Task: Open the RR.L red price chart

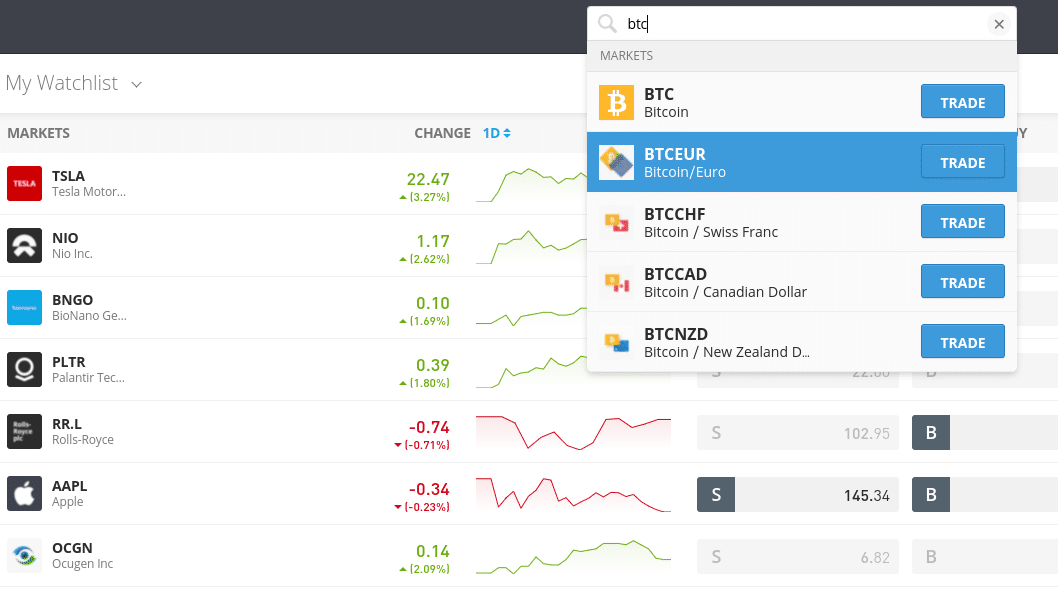Action: click(574, 433)
